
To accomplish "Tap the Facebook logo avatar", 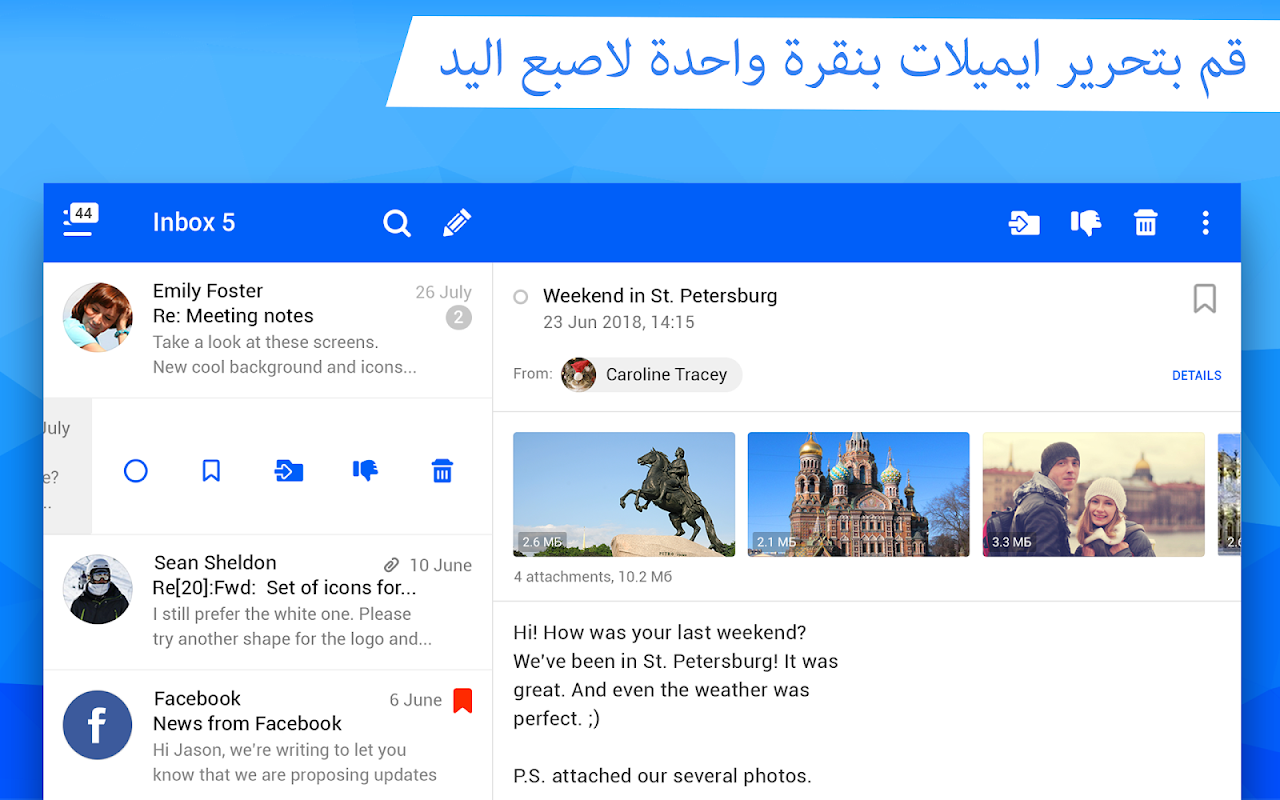I will [x=98, y=725].
